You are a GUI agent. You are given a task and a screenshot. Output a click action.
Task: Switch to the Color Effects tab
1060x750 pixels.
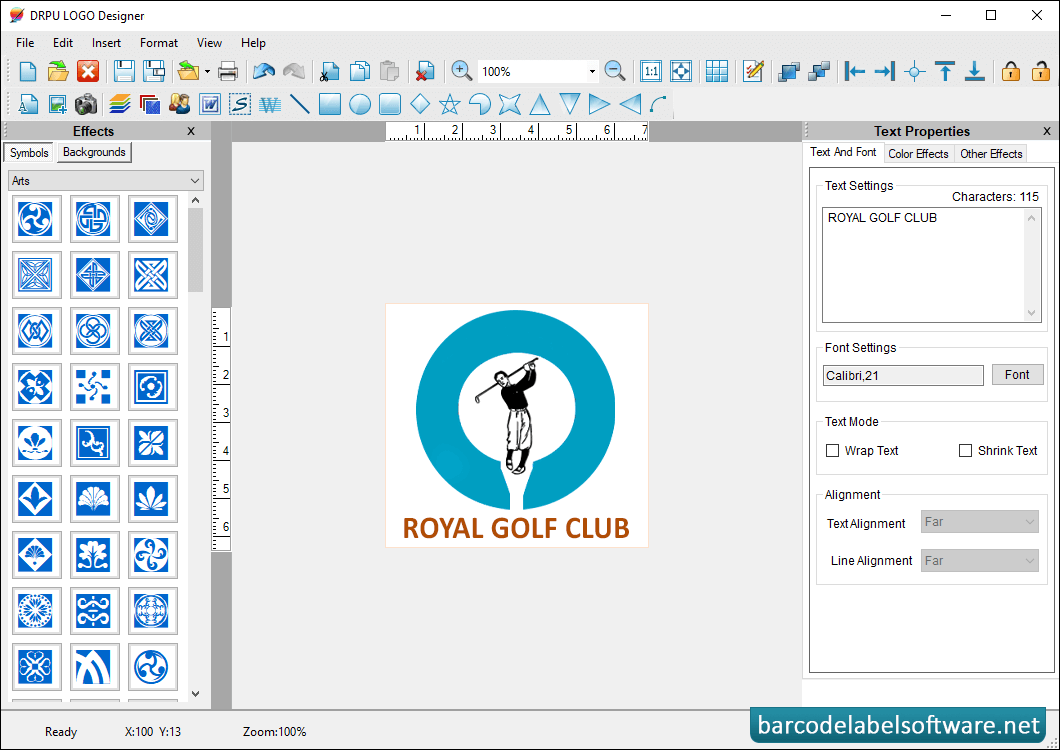[918, 154]
